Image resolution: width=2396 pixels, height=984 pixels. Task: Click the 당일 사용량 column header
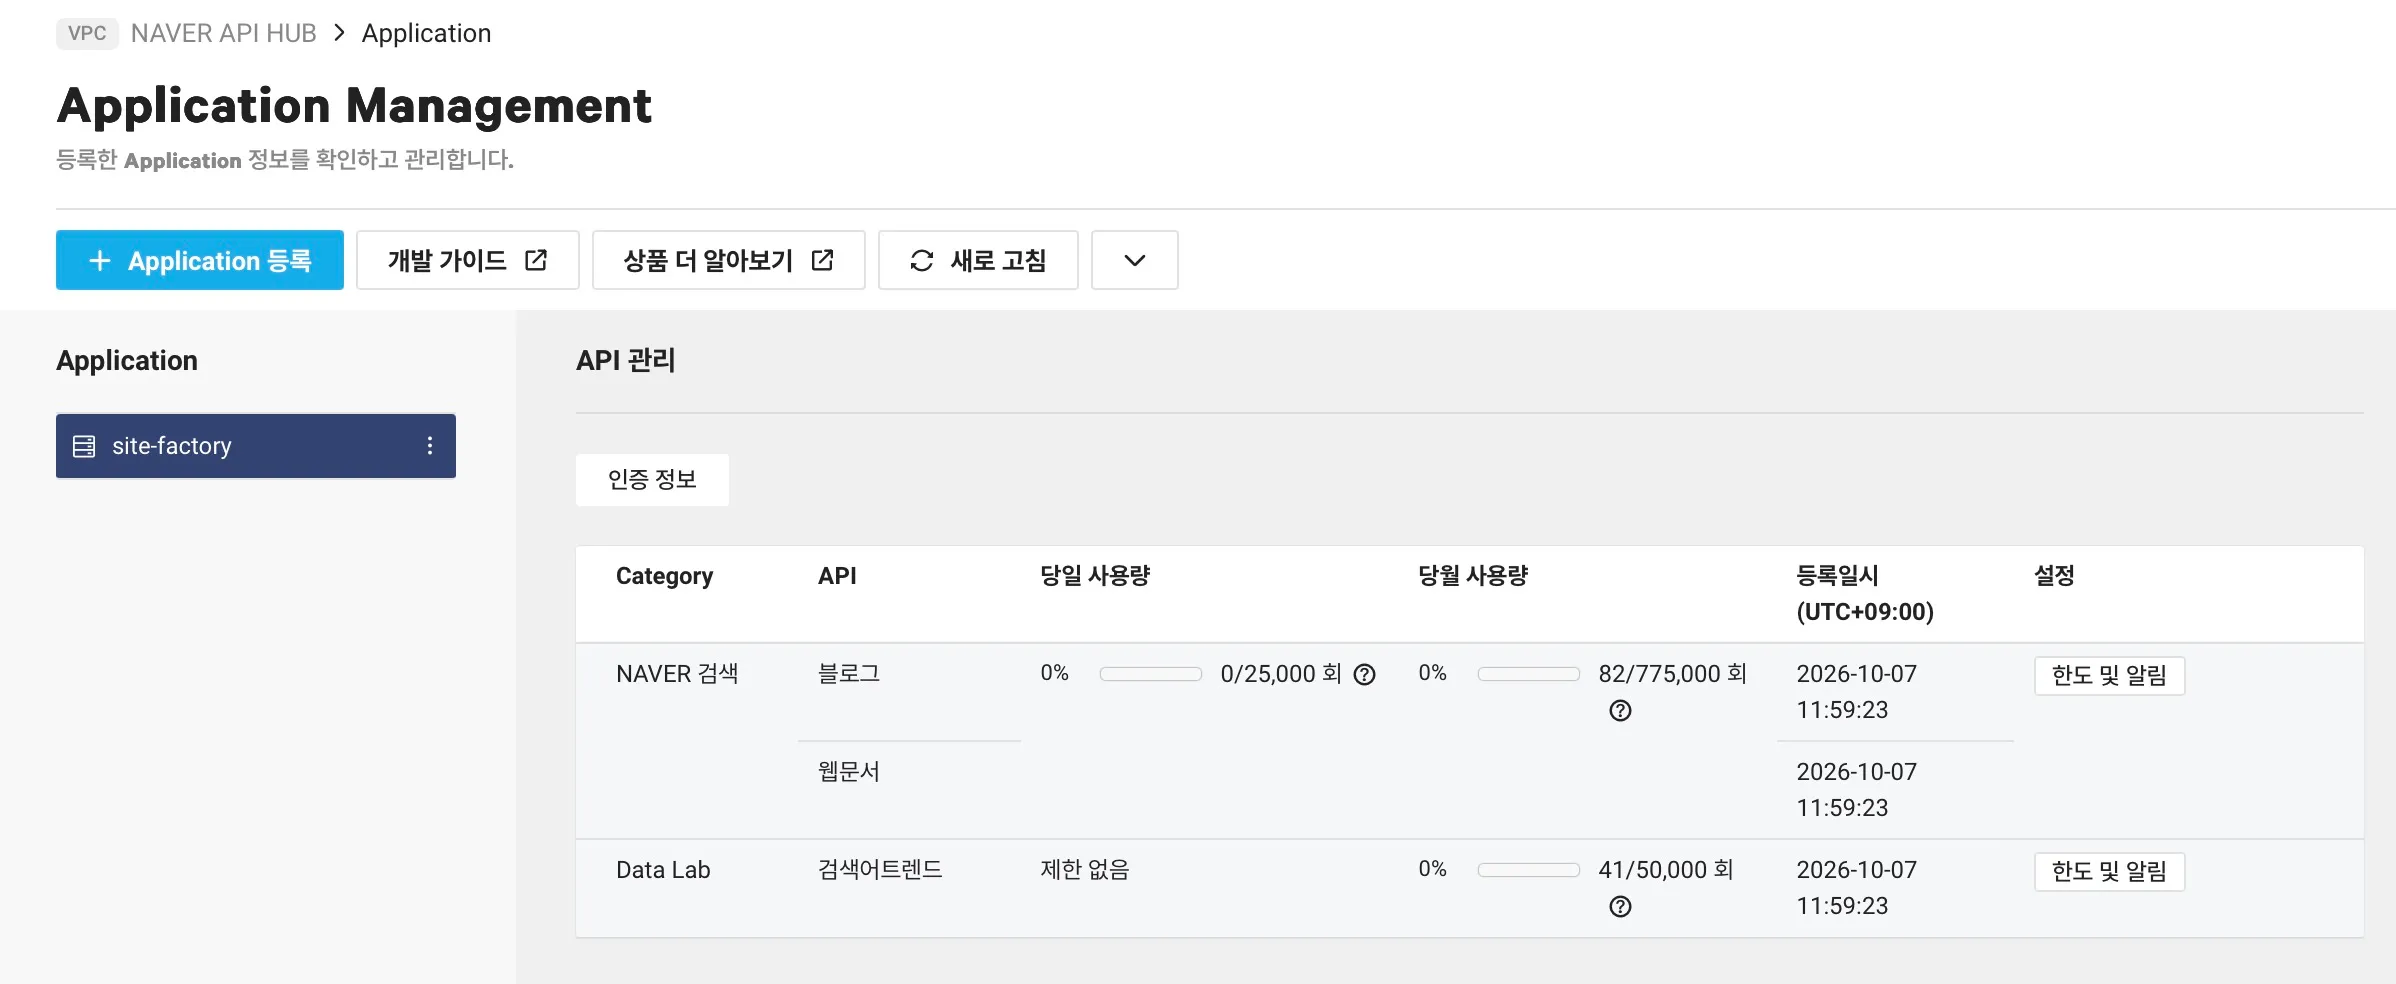click(x=1095, y=576)
